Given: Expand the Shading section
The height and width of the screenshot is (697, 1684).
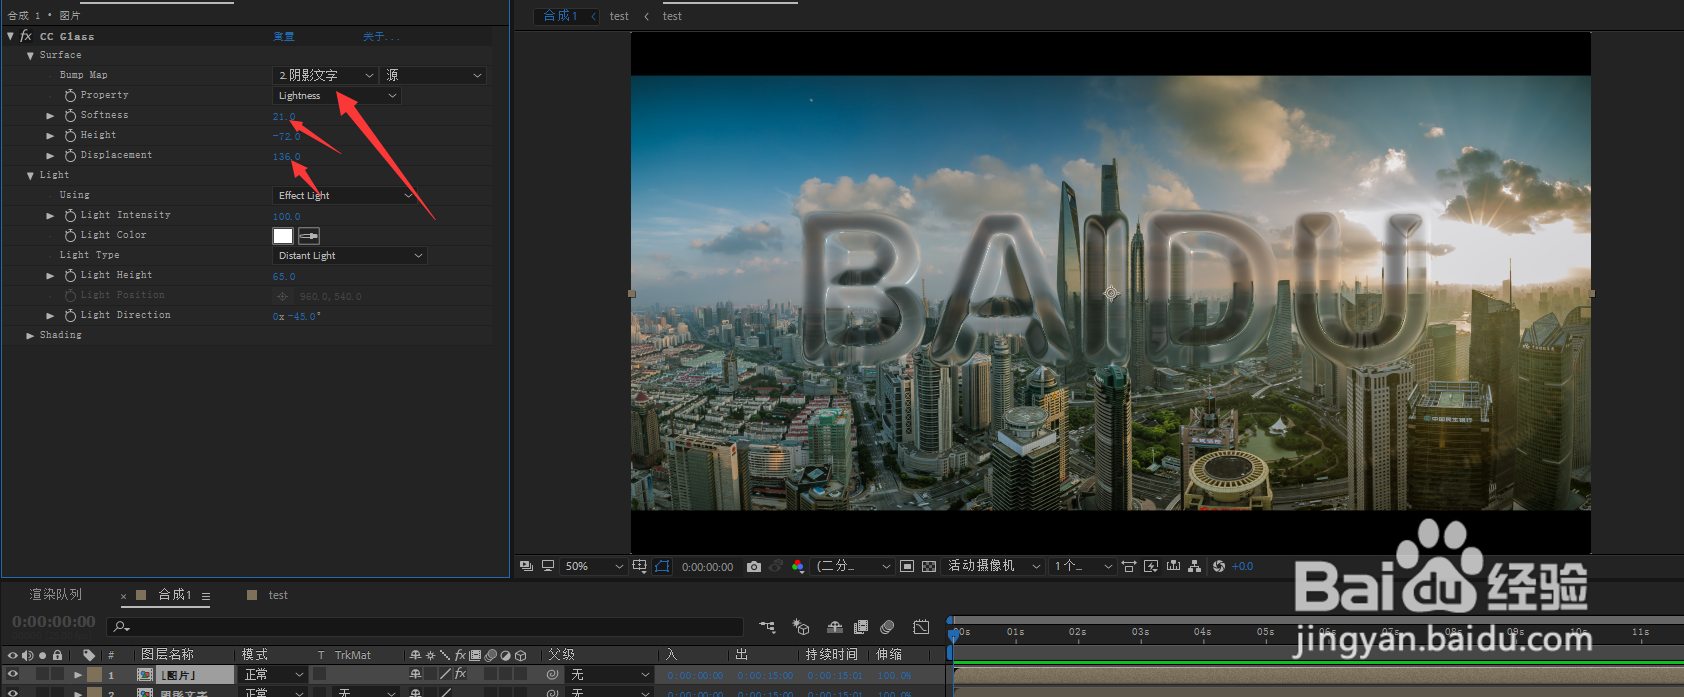Looking at the screenshot, I should pyautogui.click(x=30, y=336).
